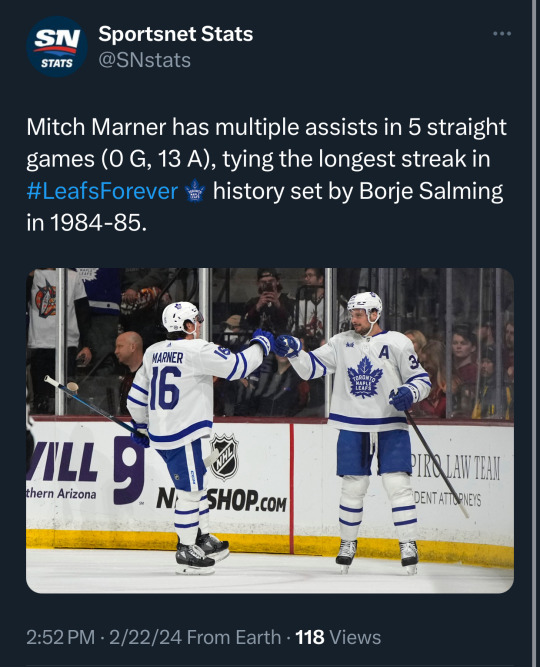
Task: Open the three-dot more options menu
Action: click(502, 34)
